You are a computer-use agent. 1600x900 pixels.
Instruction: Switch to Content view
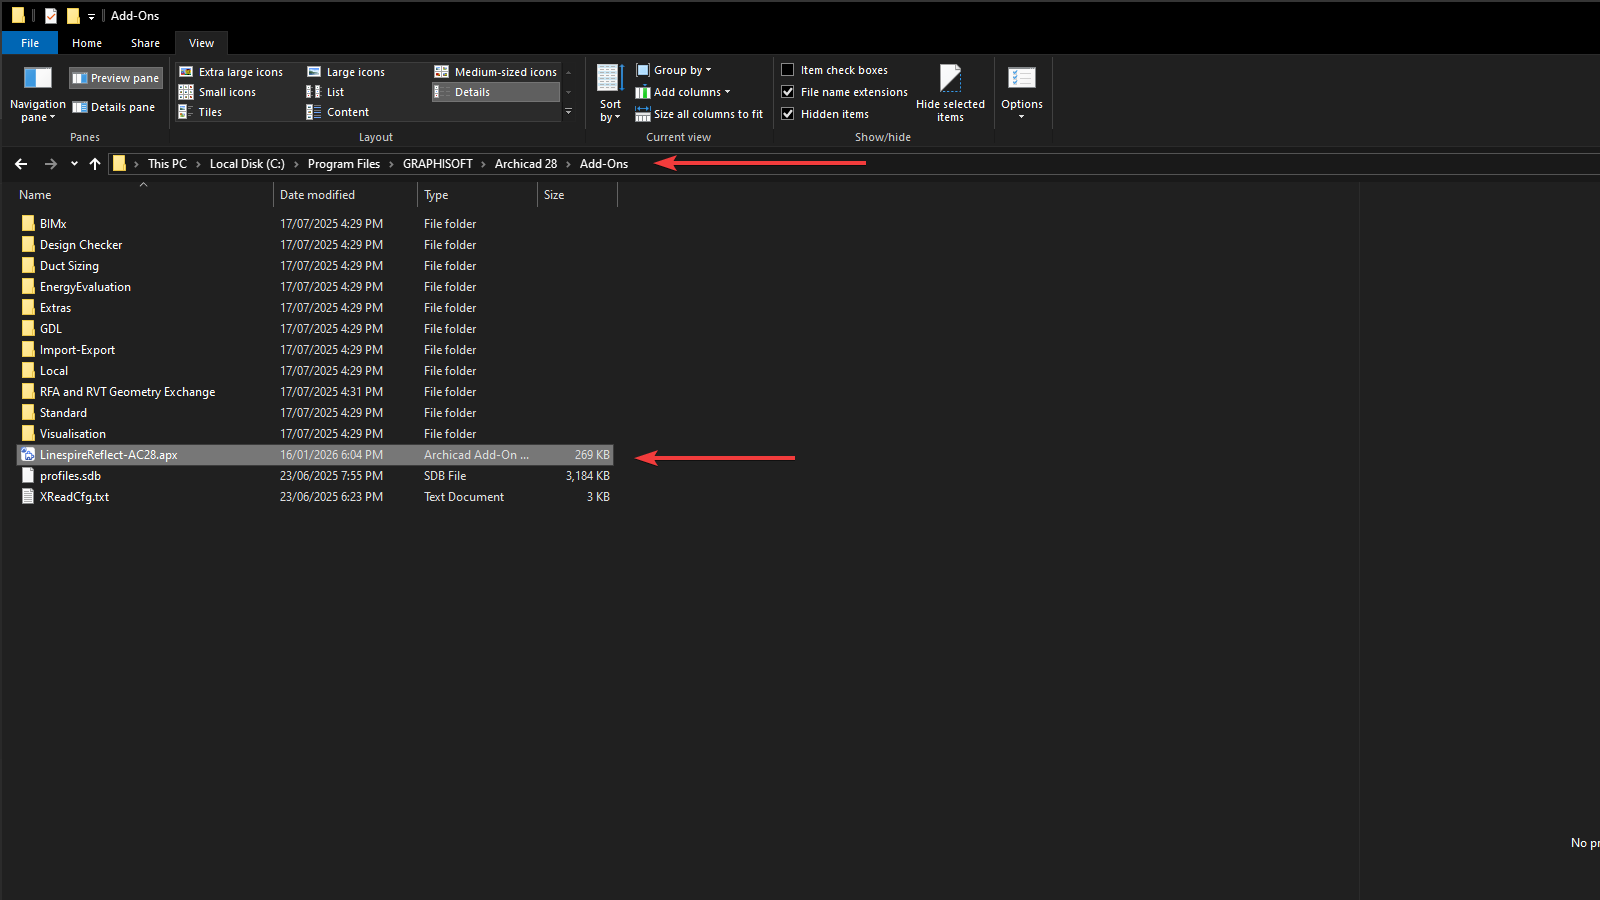pyautogui.click(x=346, y=111)
